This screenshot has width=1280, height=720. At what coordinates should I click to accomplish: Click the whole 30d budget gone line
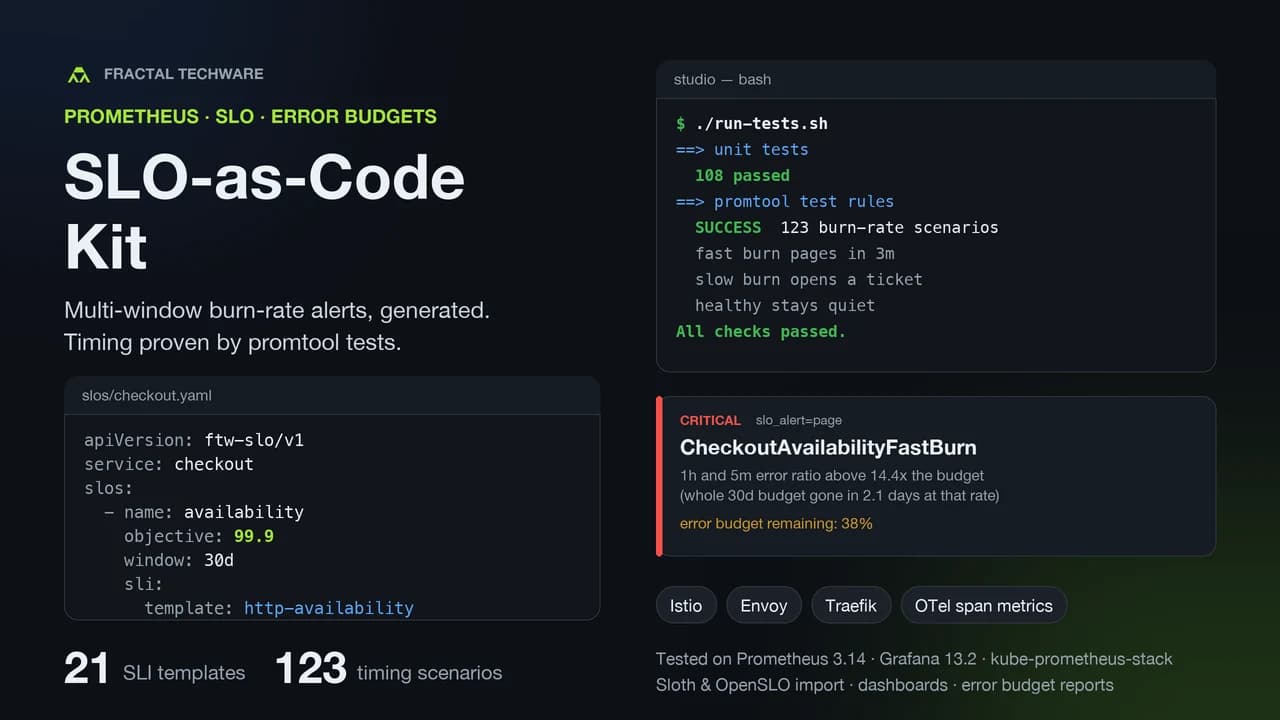click(x=840, y=495)
